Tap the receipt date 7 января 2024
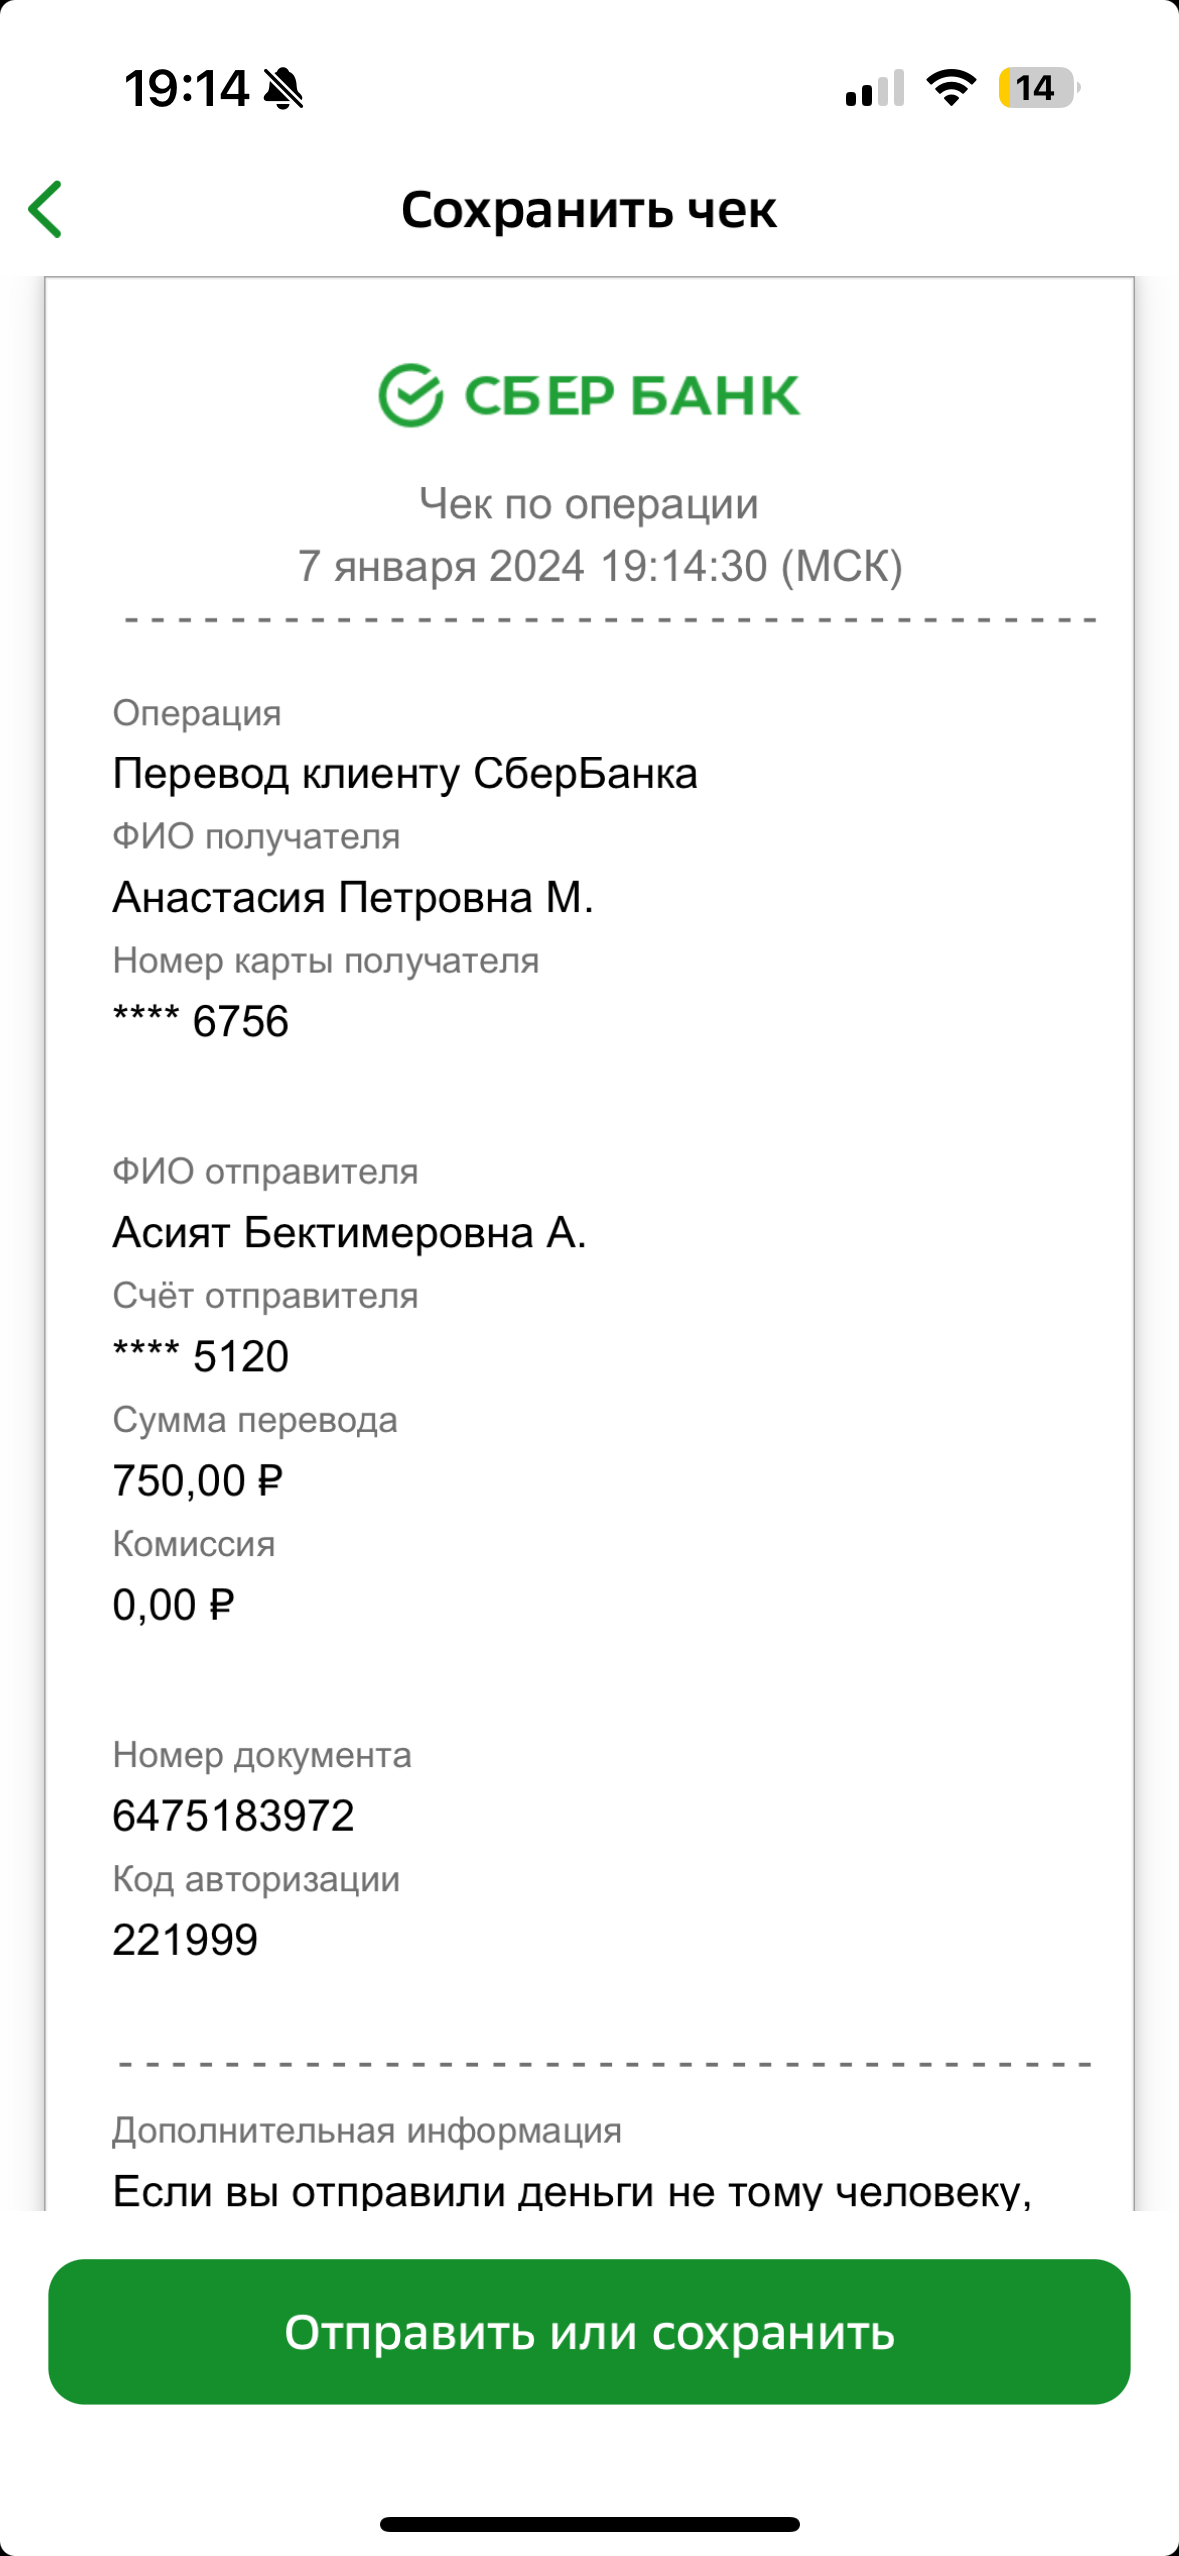Image resolution: width=1179 pixels, height=2556 pixels. coord(441,566)
